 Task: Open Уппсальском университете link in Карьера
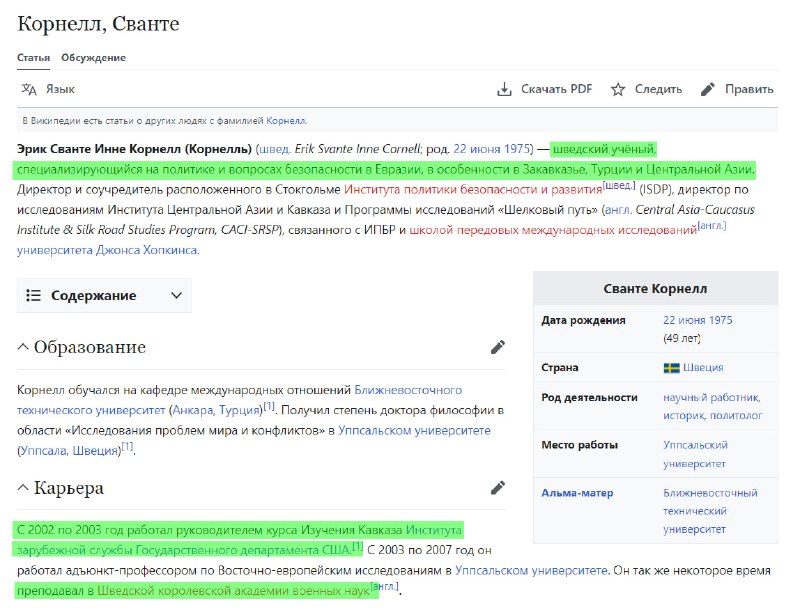click(x=531, y=570)
